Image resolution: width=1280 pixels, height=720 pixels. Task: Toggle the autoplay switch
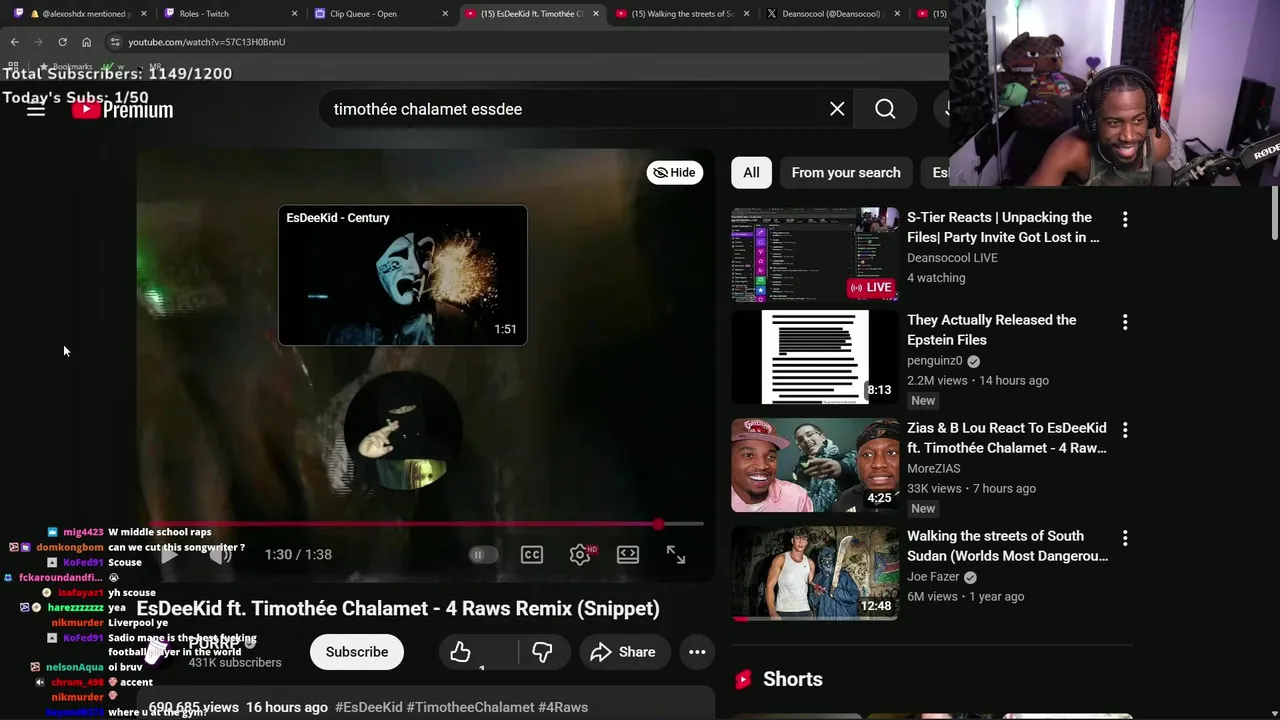pos(483,554)
